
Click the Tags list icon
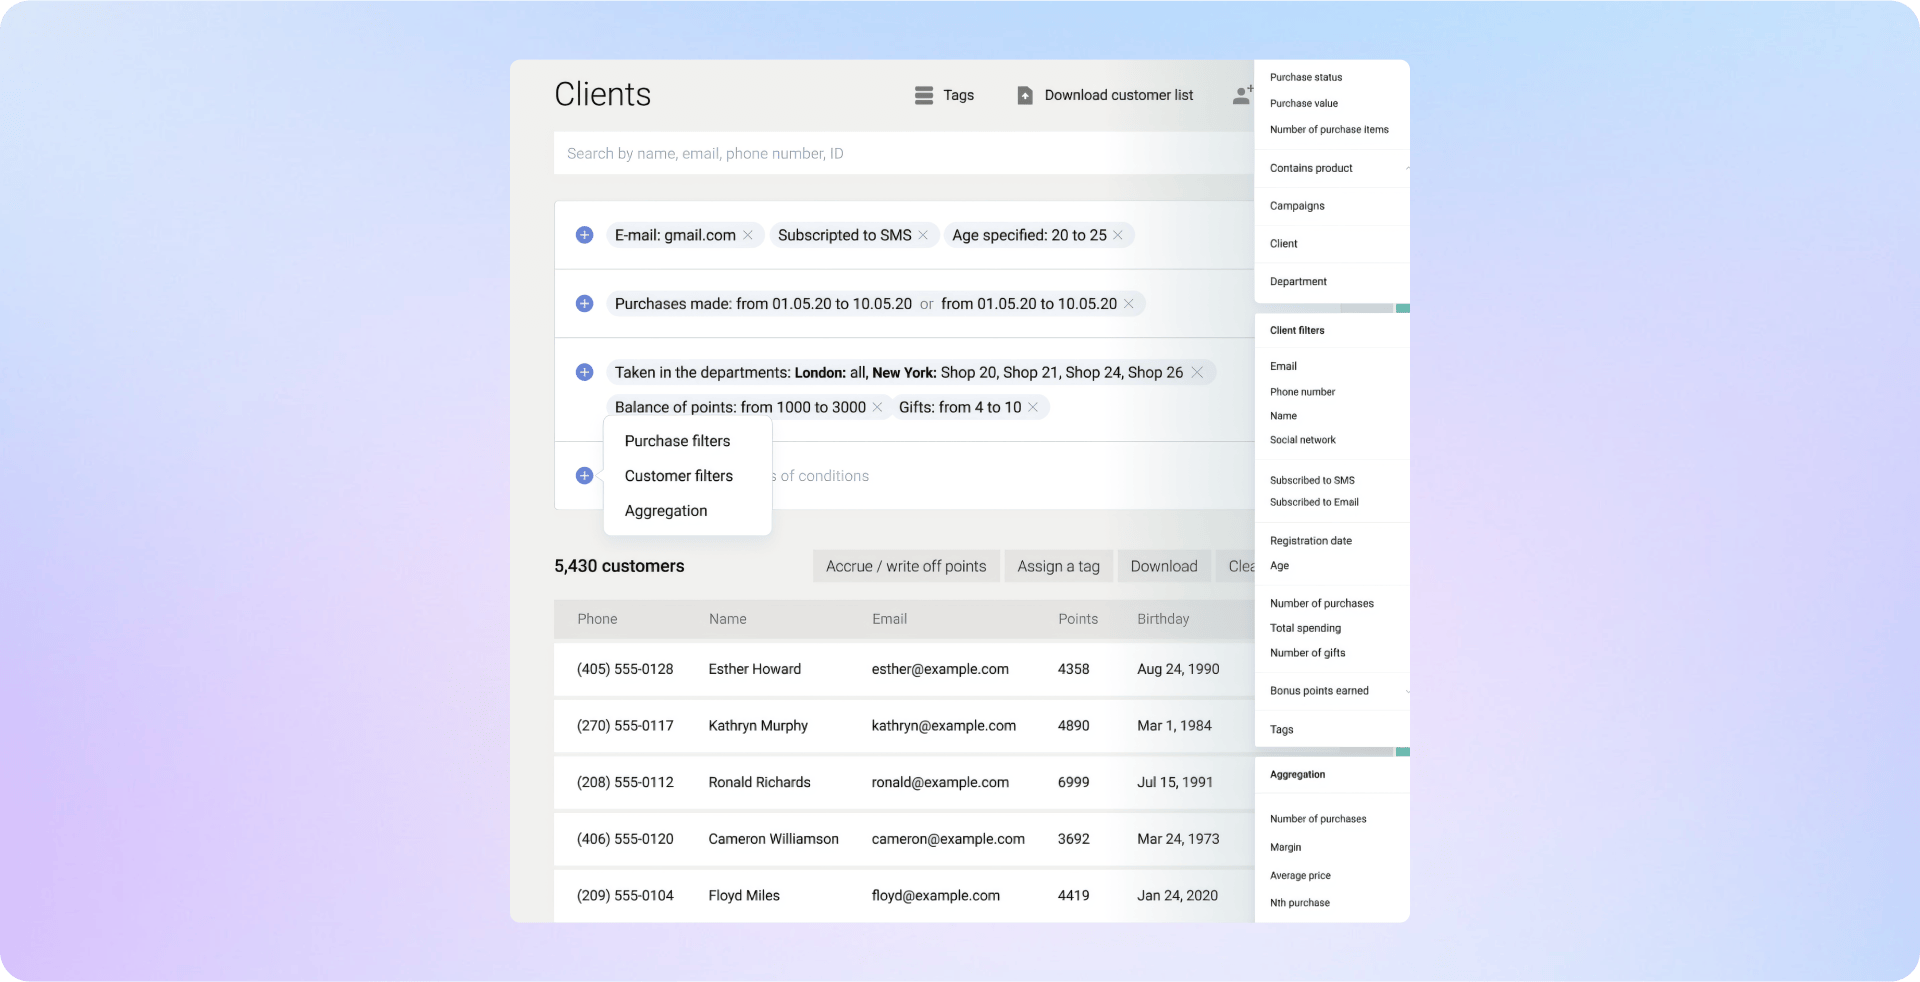[x=924, y=95]
